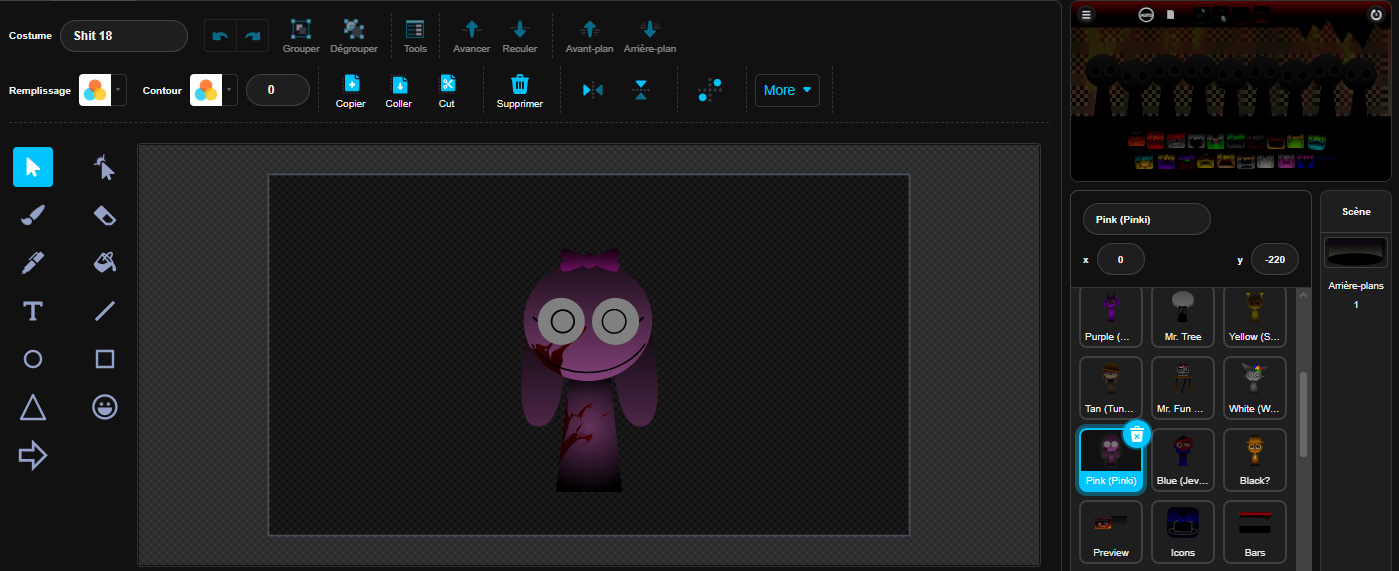The image size is (1399, 571).
Task: Click the Copier button
Action: point(351,91)
